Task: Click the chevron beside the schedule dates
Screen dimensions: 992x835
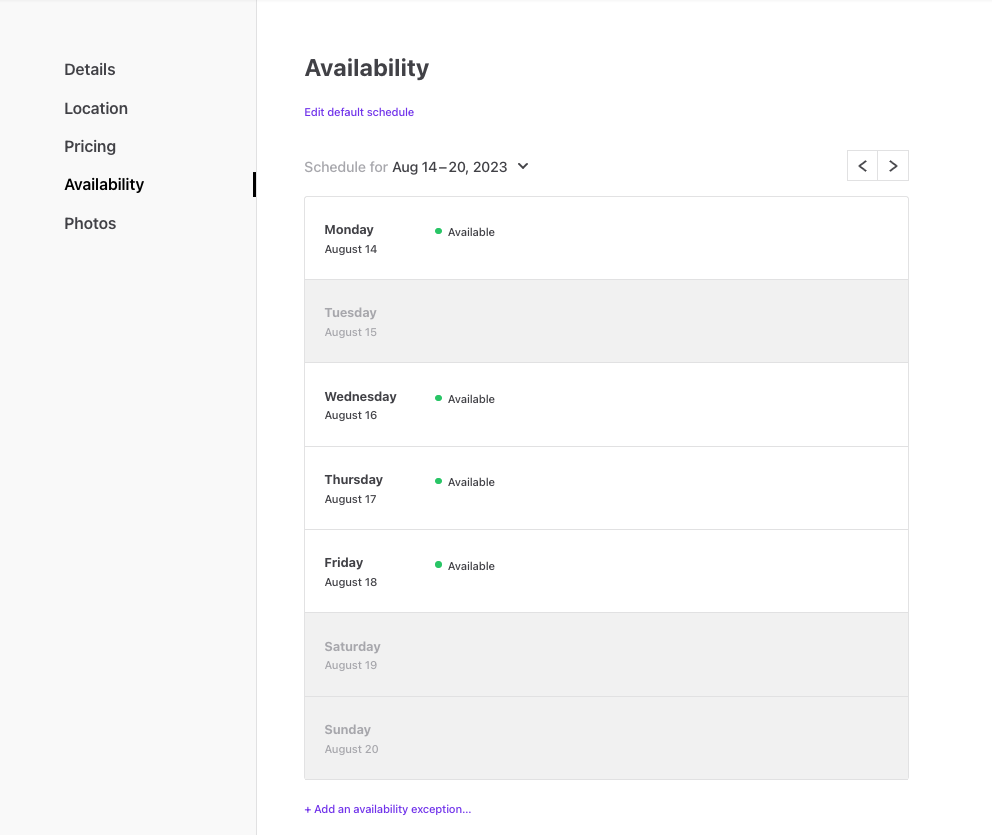Action: tap(523, 166)
